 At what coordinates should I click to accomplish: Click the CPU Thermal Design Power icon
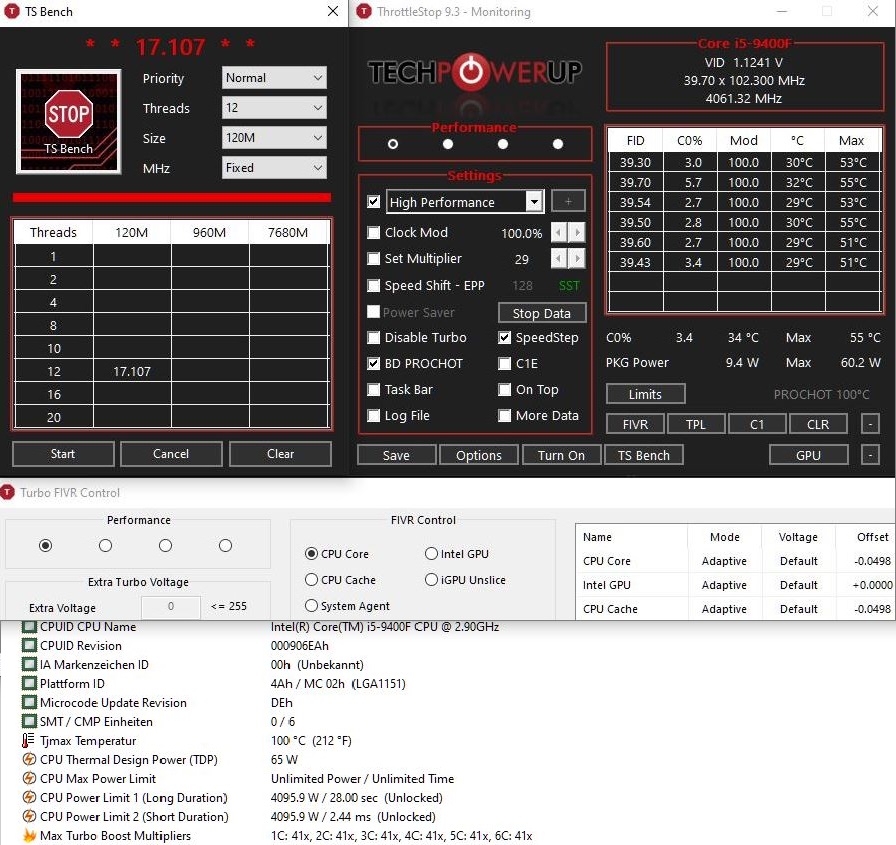29,759
